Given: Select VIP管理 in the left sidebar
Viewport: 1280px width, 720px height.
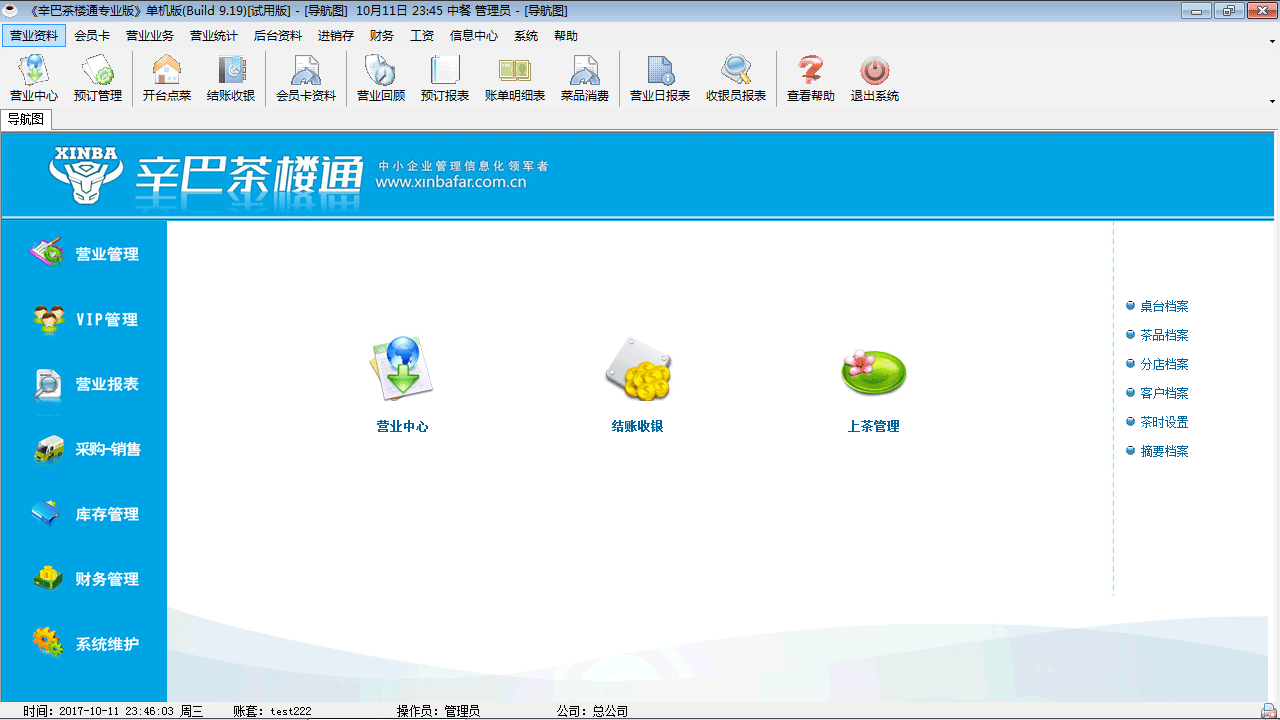Looking at the screenshot, I should click(84, 320).
